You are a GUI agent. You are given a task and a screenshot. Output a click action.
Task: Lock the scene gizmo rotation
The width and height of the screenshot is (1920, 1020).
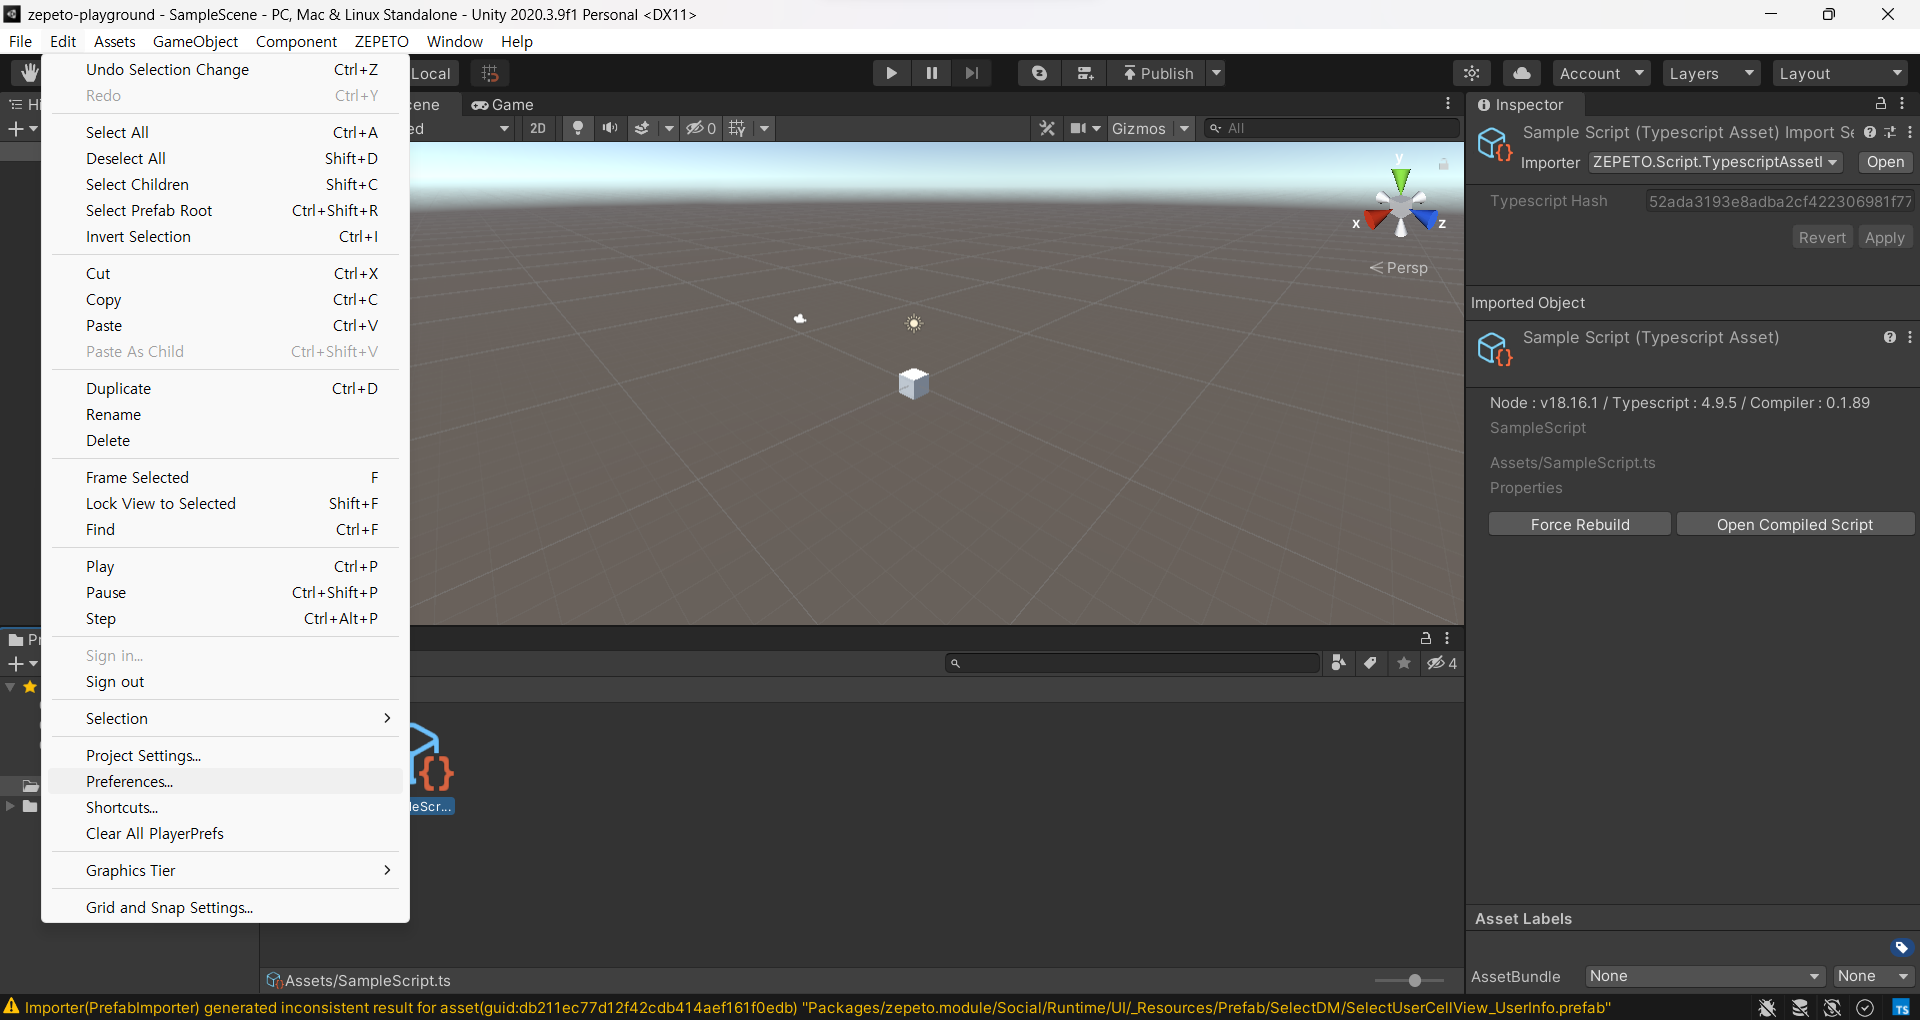click(1443, 163)
